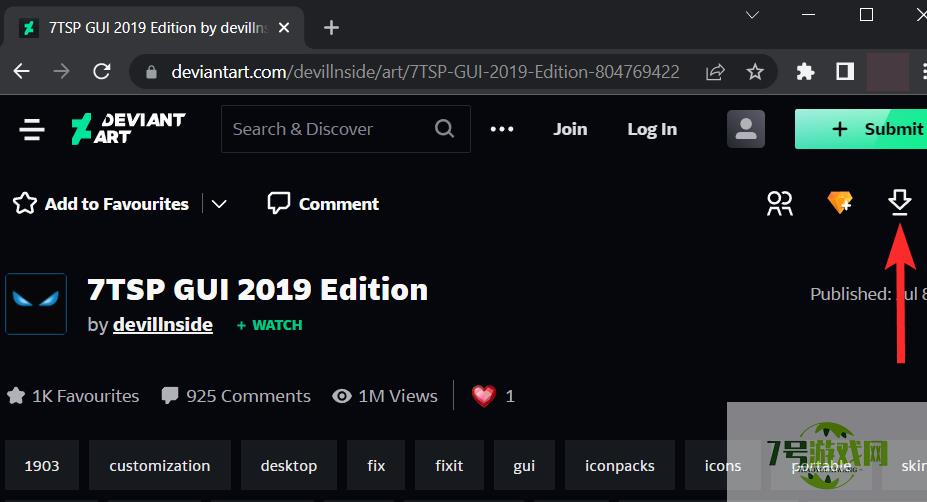The height and width of the screenshot is (502, 927).
Task: Click the Search & Discover input field
Action: point(325,129)
